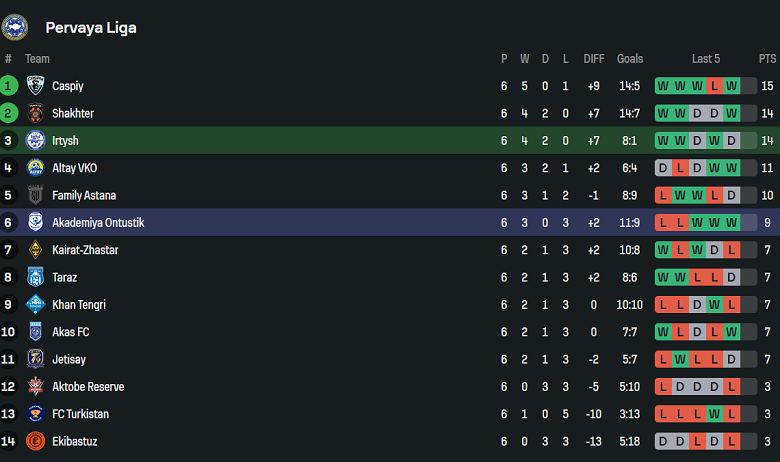Click the Aktobe Reserve team badge
Viewport: 780px width, 462px height.
pos(35,386)
